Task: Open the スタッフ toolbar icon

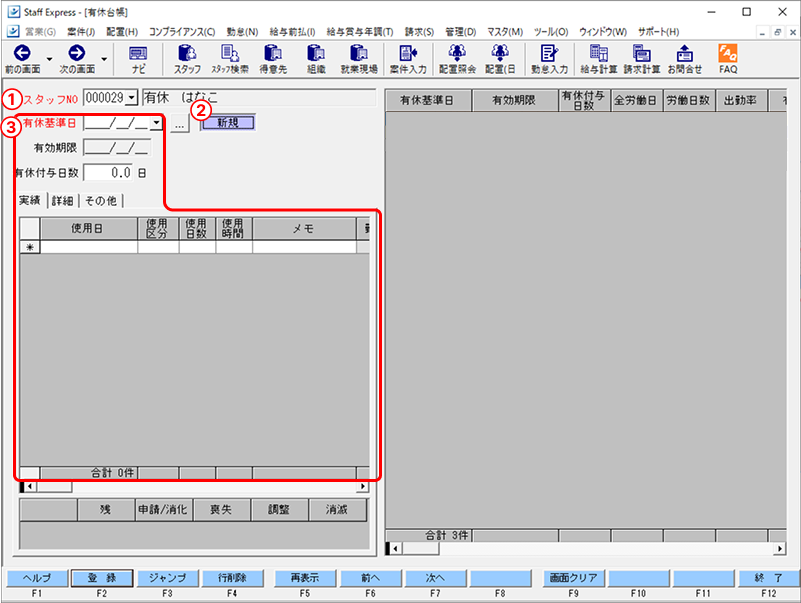Action: [187, 59]
